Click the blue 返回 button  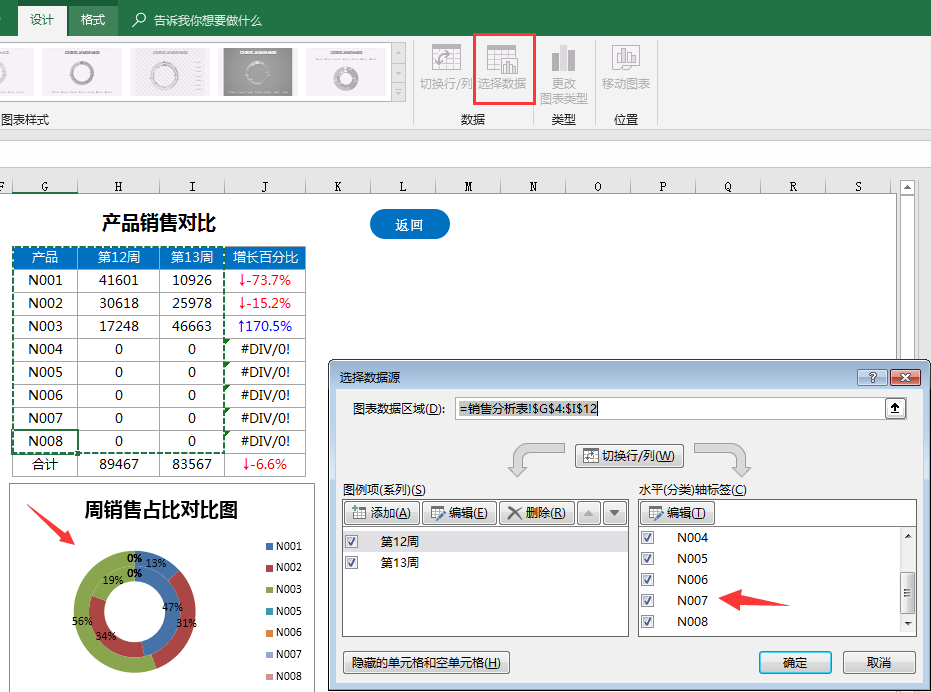[410, 224]
